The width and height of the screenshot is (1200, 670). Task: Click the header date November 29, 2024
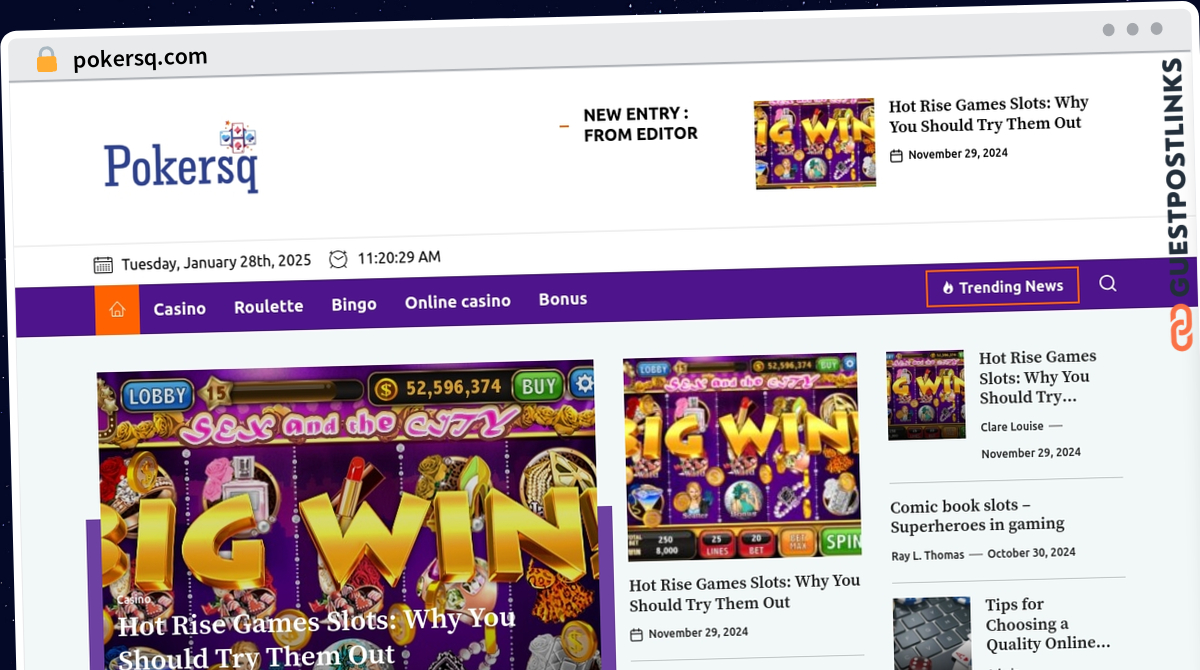coord(958,154)
